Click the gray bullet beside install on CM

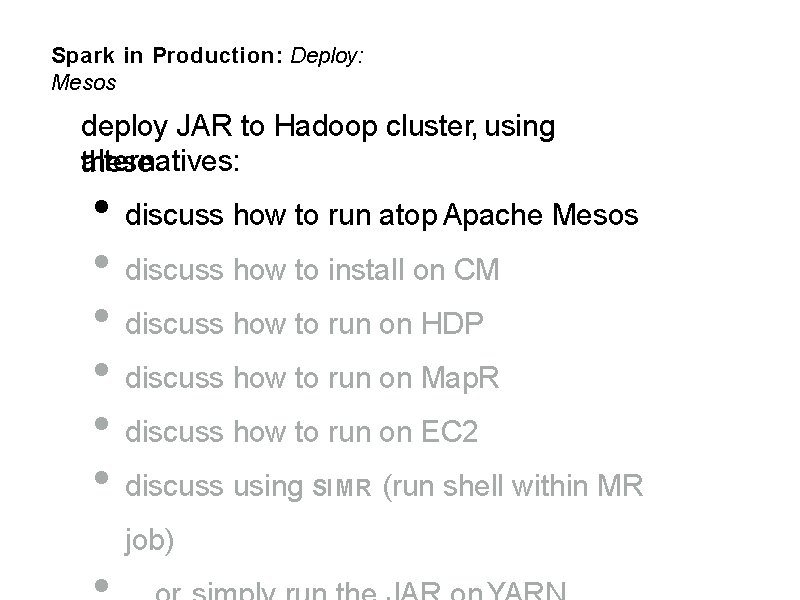[102, 261]
